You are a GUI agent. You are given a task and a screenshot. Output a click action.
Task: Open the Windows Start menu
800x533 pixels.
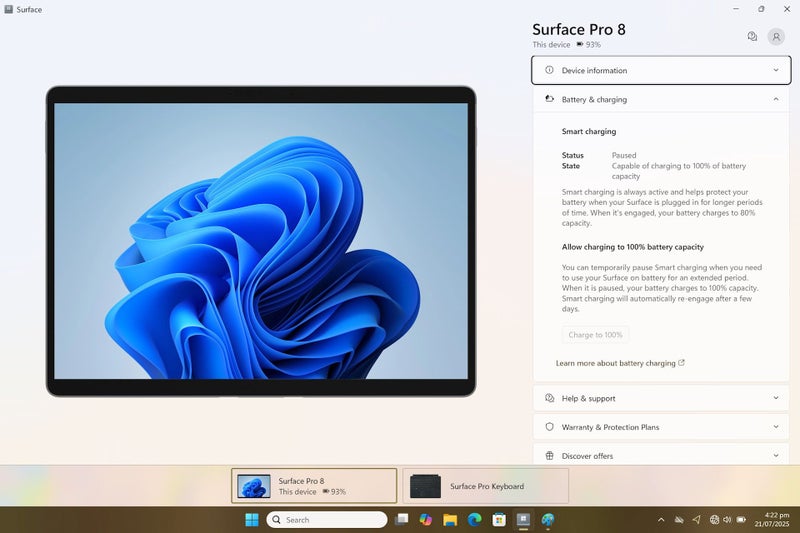252,520
